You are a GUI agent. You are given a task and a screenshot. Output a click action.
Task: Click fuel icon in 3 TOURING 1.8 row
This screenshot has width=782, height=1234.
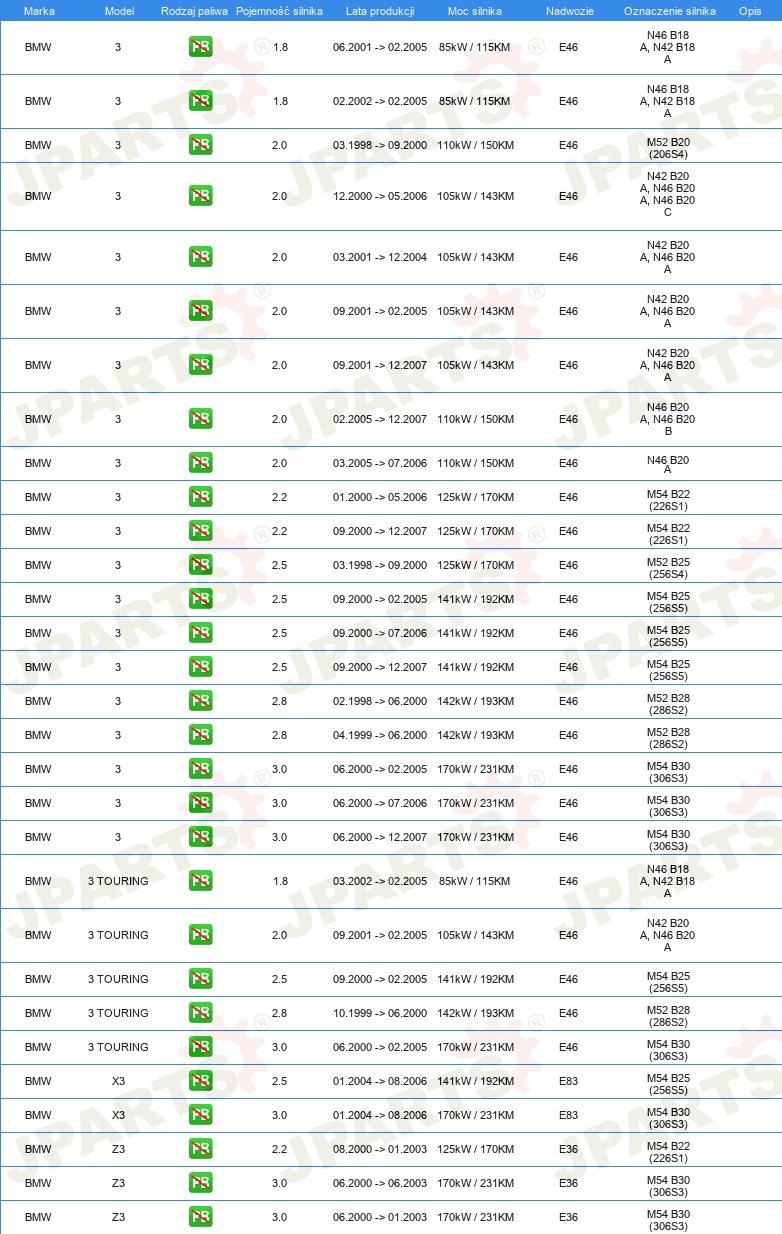point(201,881)
